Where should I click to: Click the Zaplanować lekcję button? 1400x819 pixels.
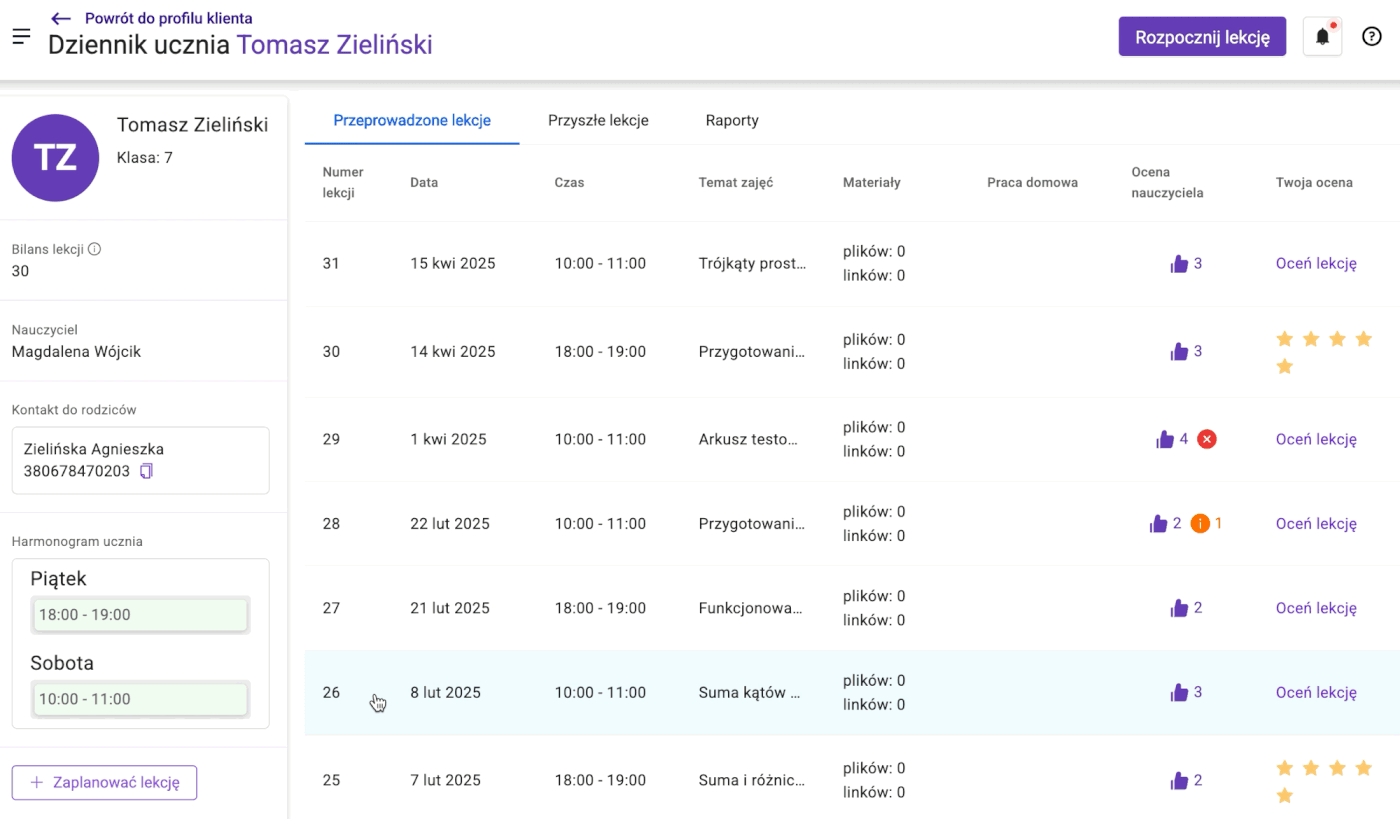(104, 783)
